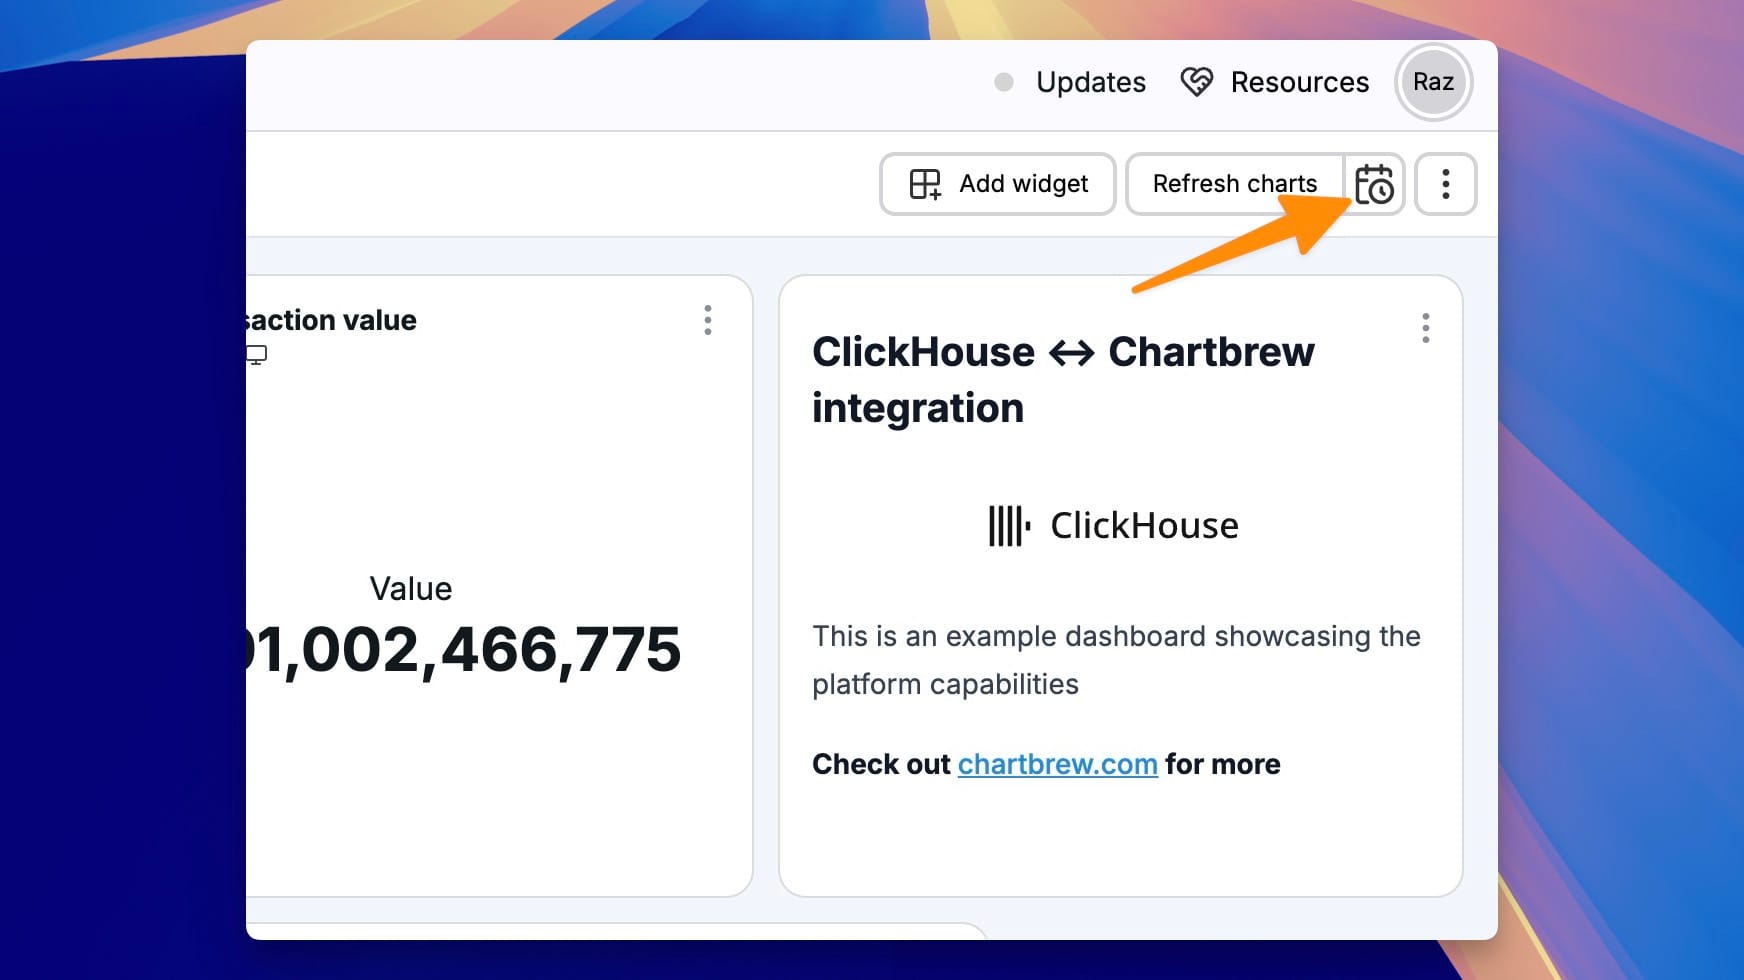The height and width of the screenshot is (980, 1744).
Task: Click the monitor icon under transaction value
Action: [256, 355]
